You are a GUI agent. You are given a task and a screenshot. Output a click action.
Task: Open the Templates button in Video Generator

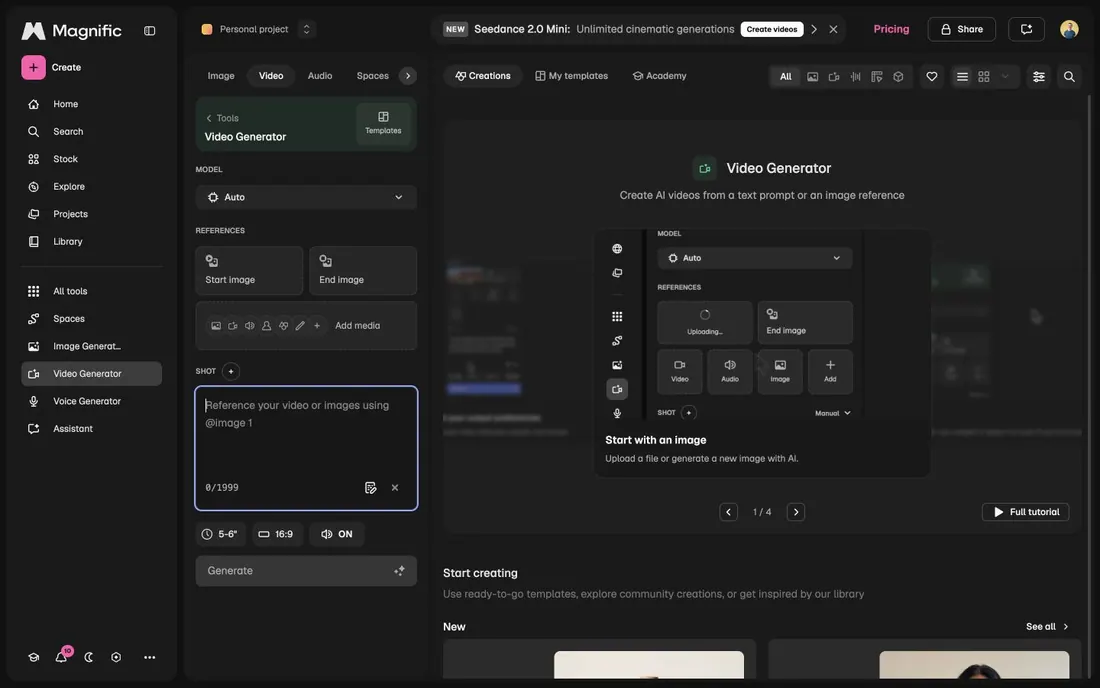point(383,123)
